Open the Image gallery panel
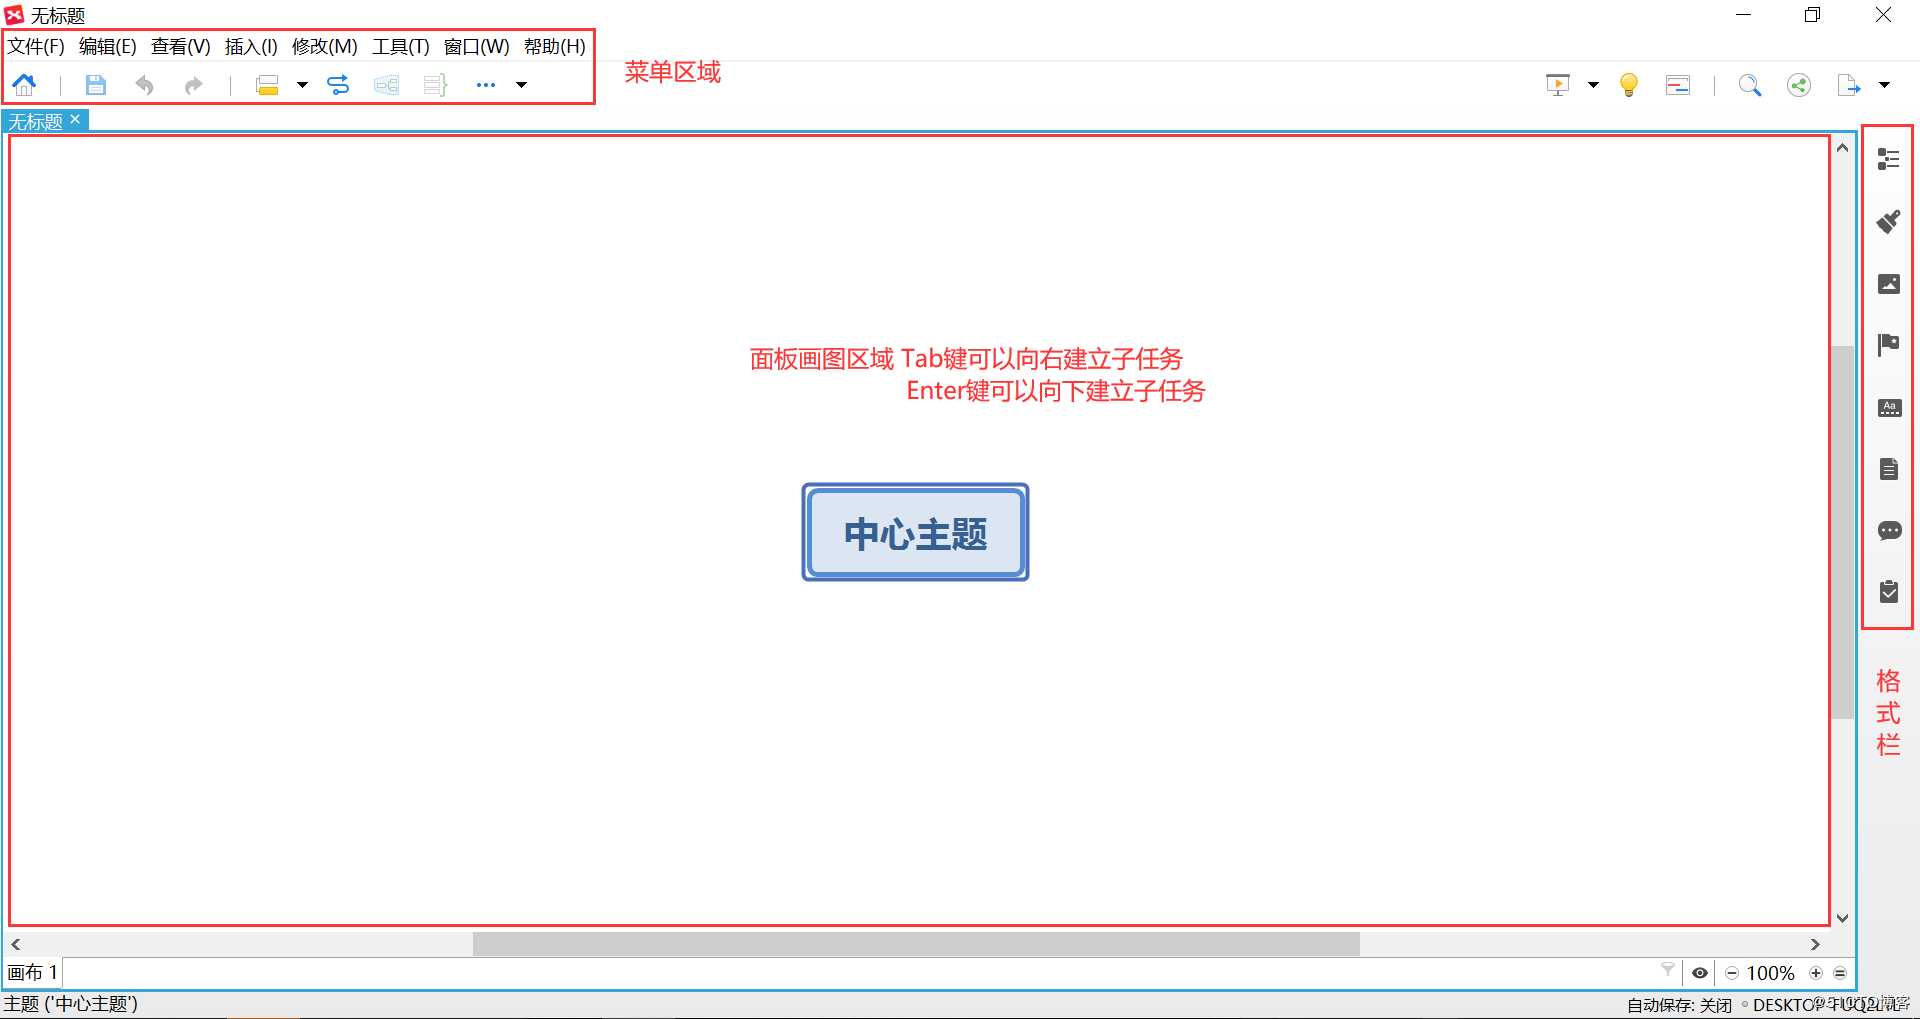The height and width of the screenshot is (1019, 1920). click(x=1888, y=284)
